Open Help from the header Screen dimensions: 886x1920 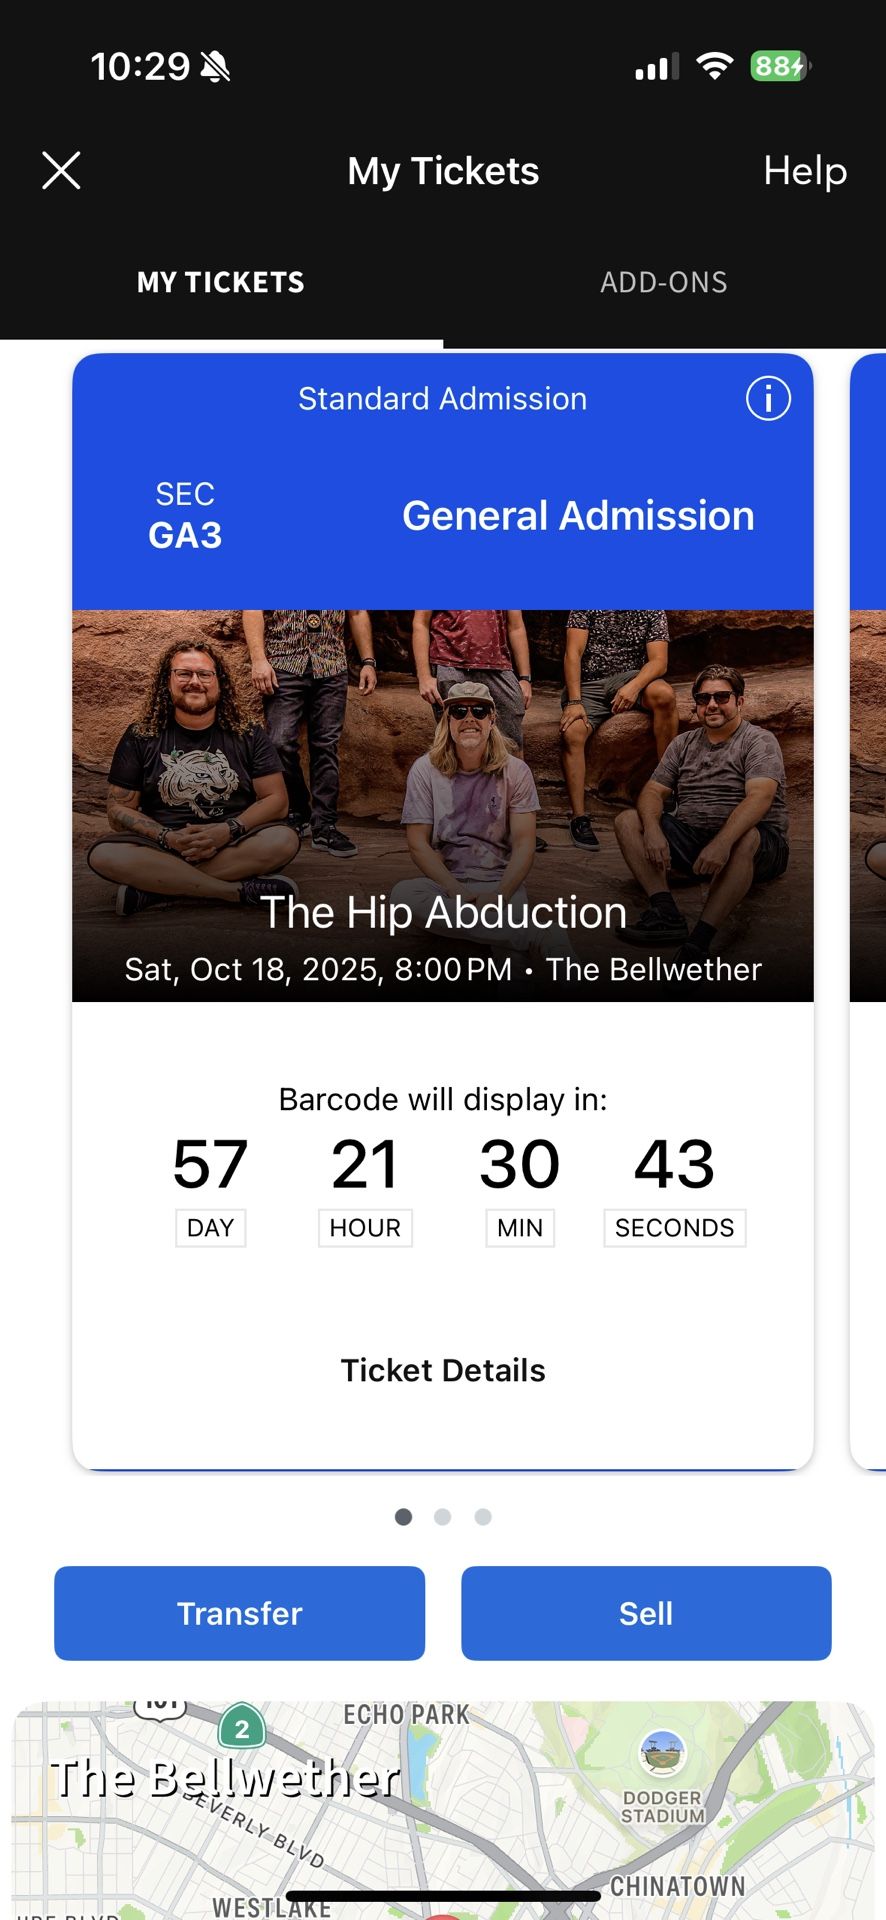click(805, 171)
